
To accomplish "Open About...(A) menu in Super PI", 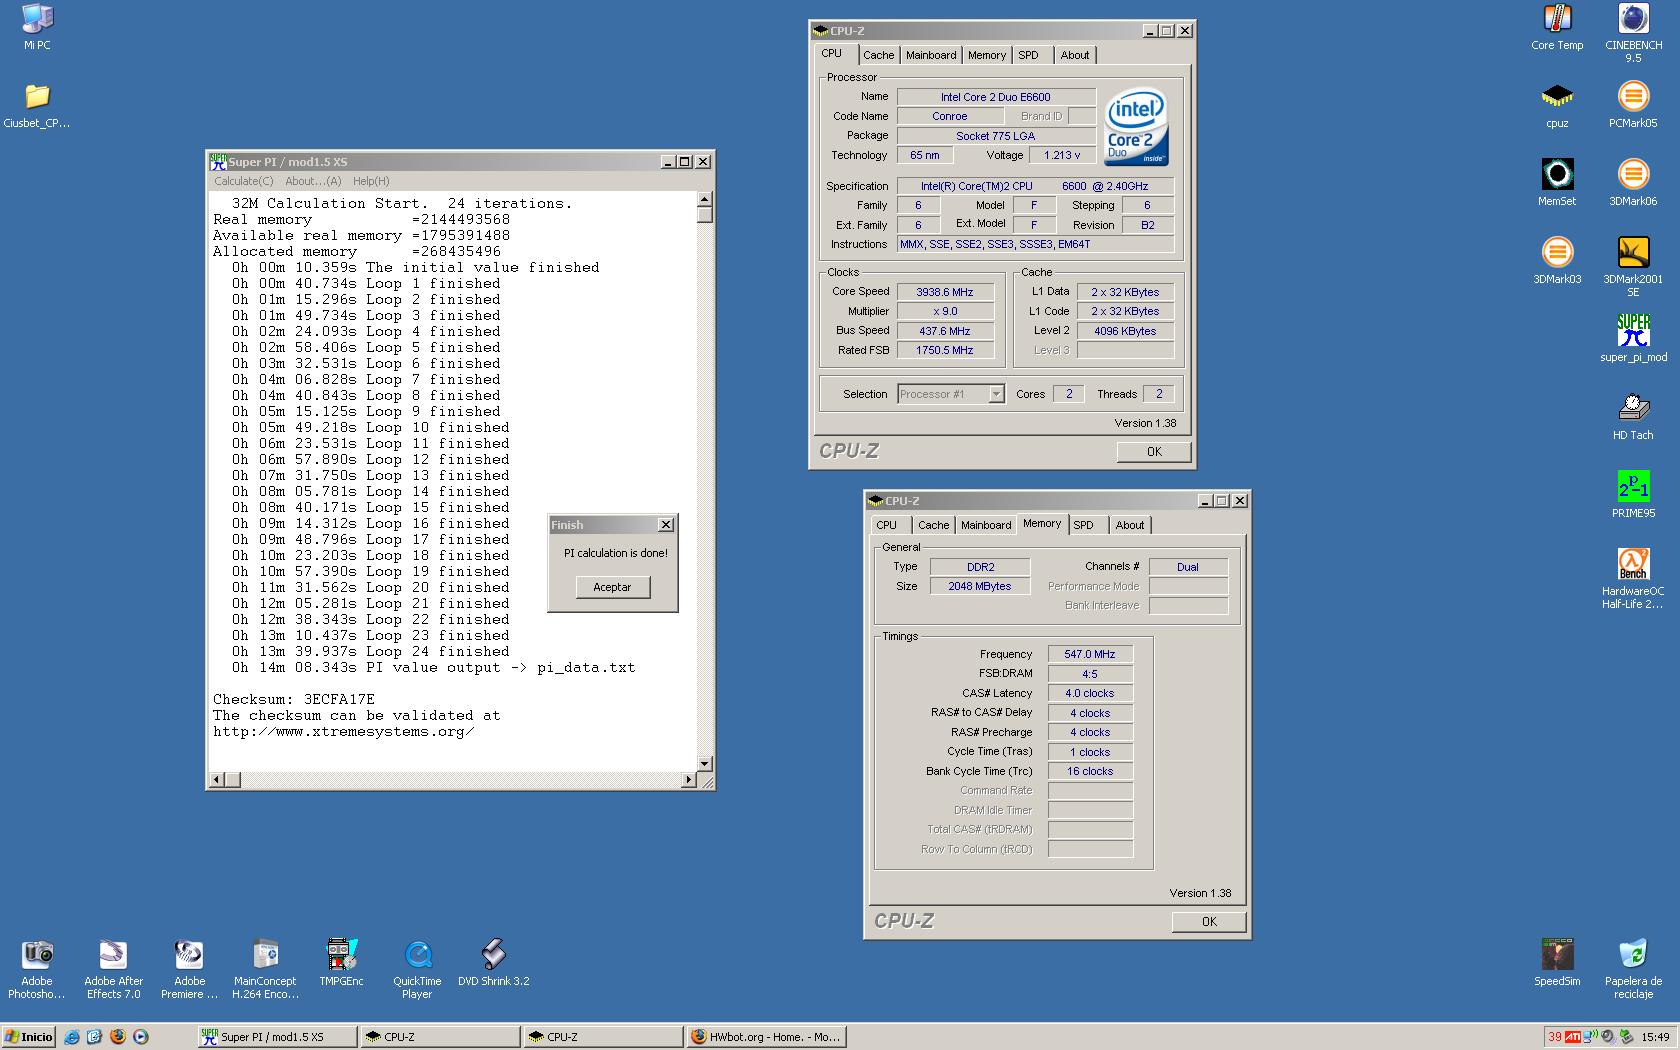I will pyautogui.click(x=313, y=181).
